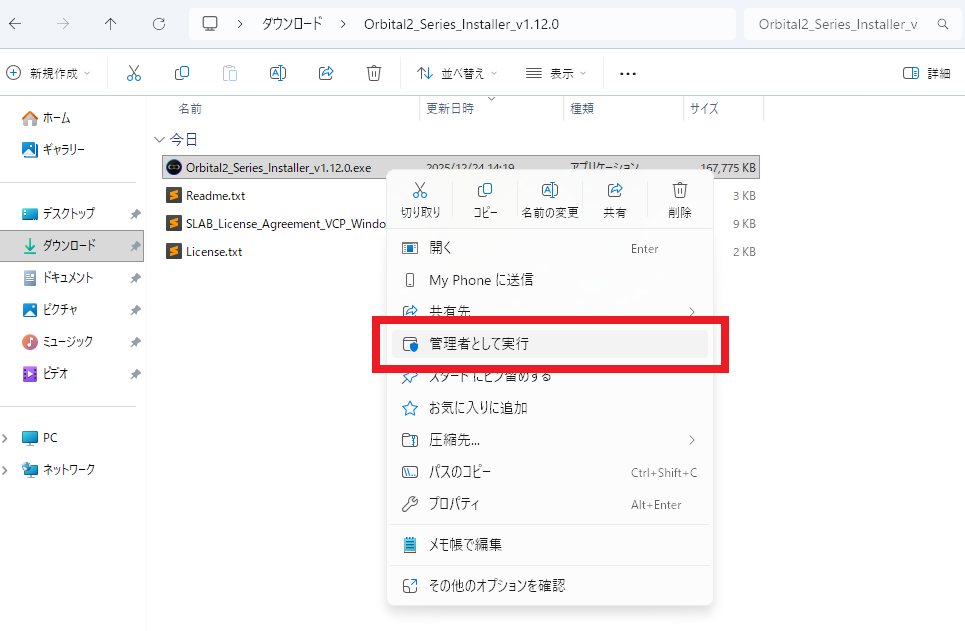Open ダウンロード in the sidebar

click(x=69, y=245)
